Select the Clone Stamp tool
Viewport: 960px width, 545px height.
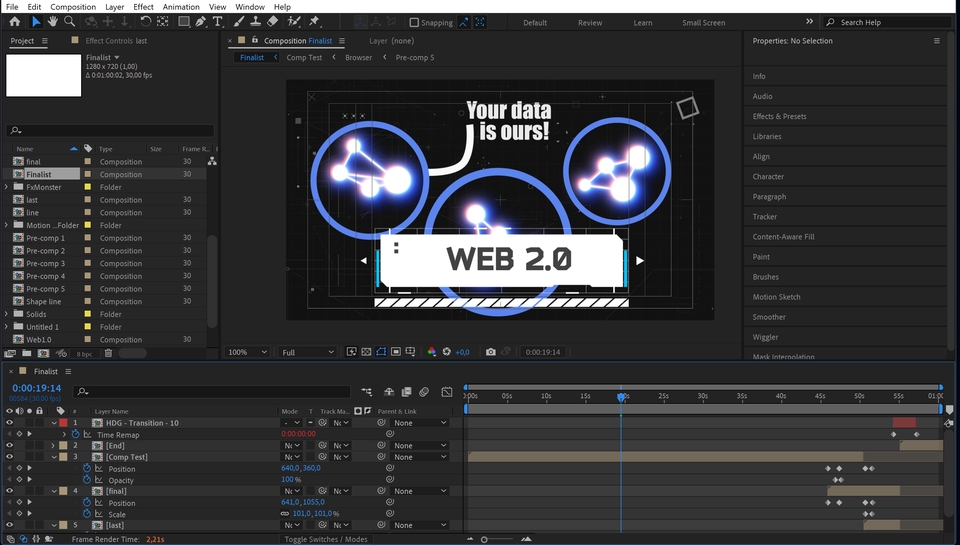(255, 22)
